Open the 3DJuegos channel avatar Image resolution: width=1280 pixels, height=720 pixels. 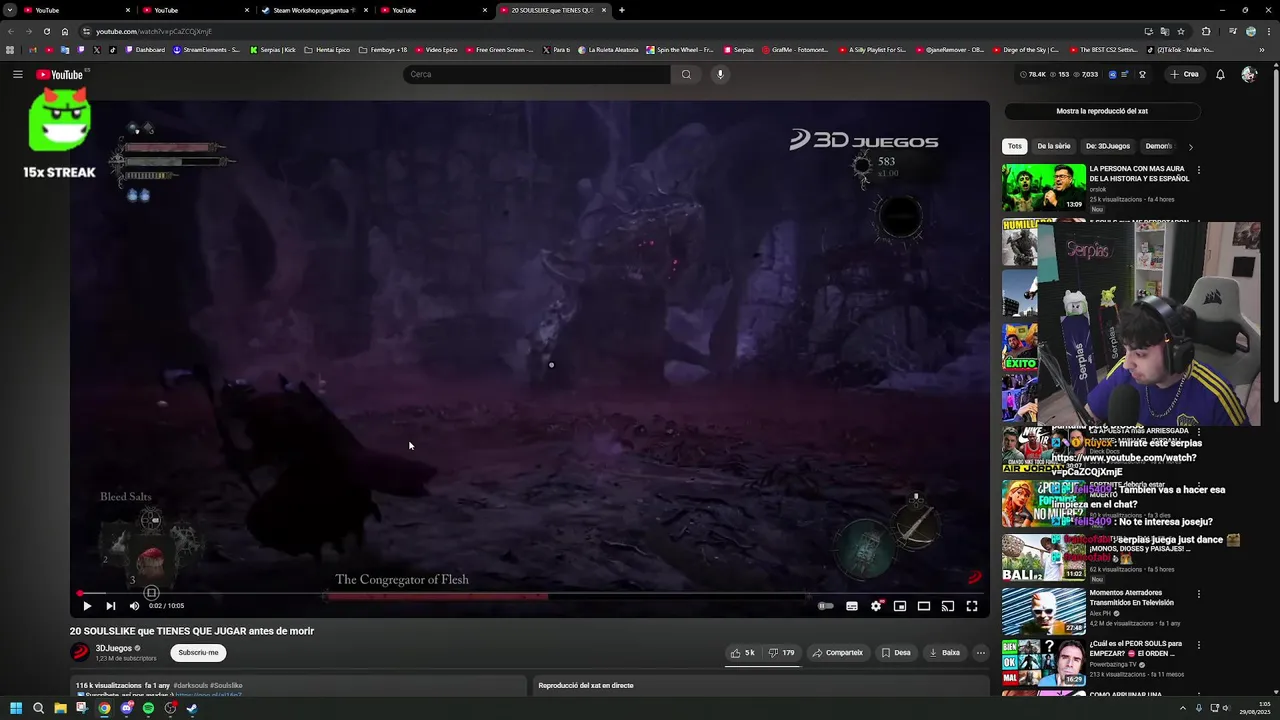click(x=79, y=652)
